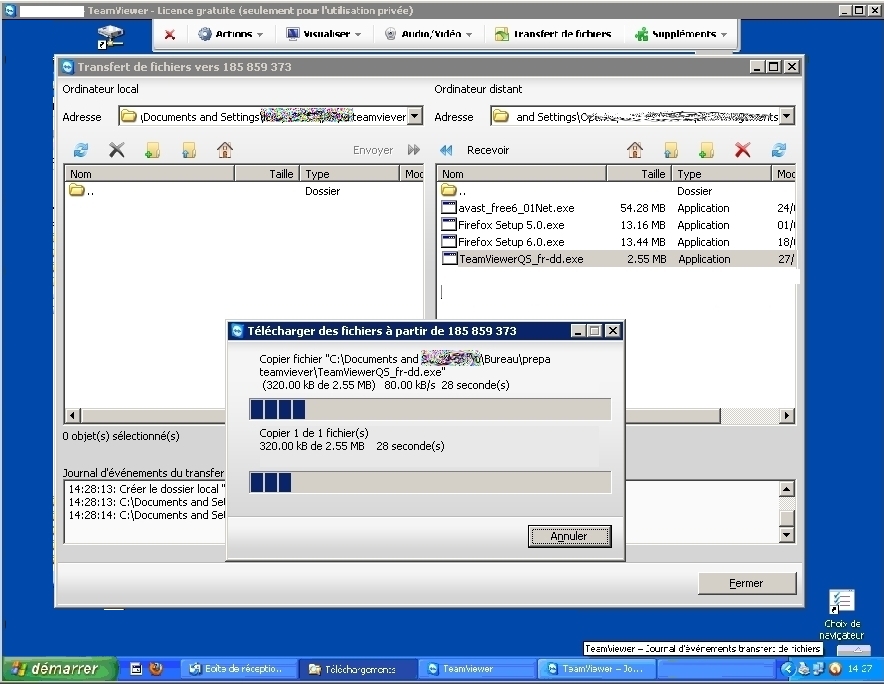Expand hidden system tray icons arrow

tap(788, 669)
